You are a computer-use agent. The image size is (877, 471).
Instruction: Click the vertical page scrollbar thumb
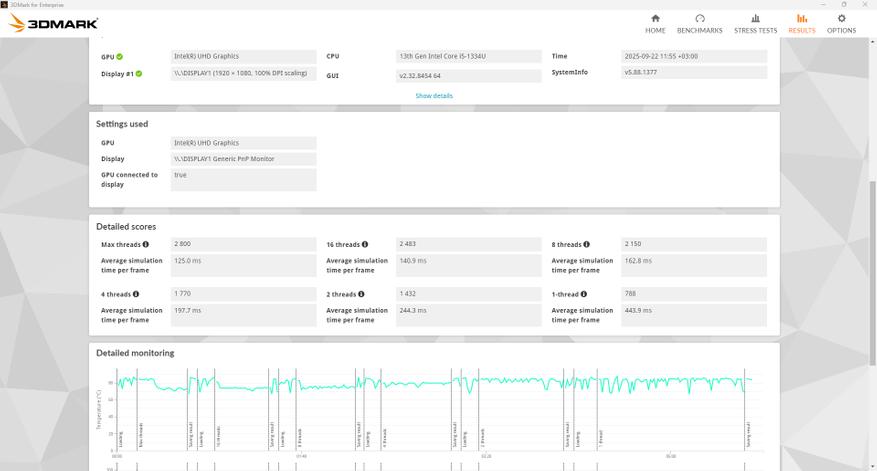click(872, 273)
